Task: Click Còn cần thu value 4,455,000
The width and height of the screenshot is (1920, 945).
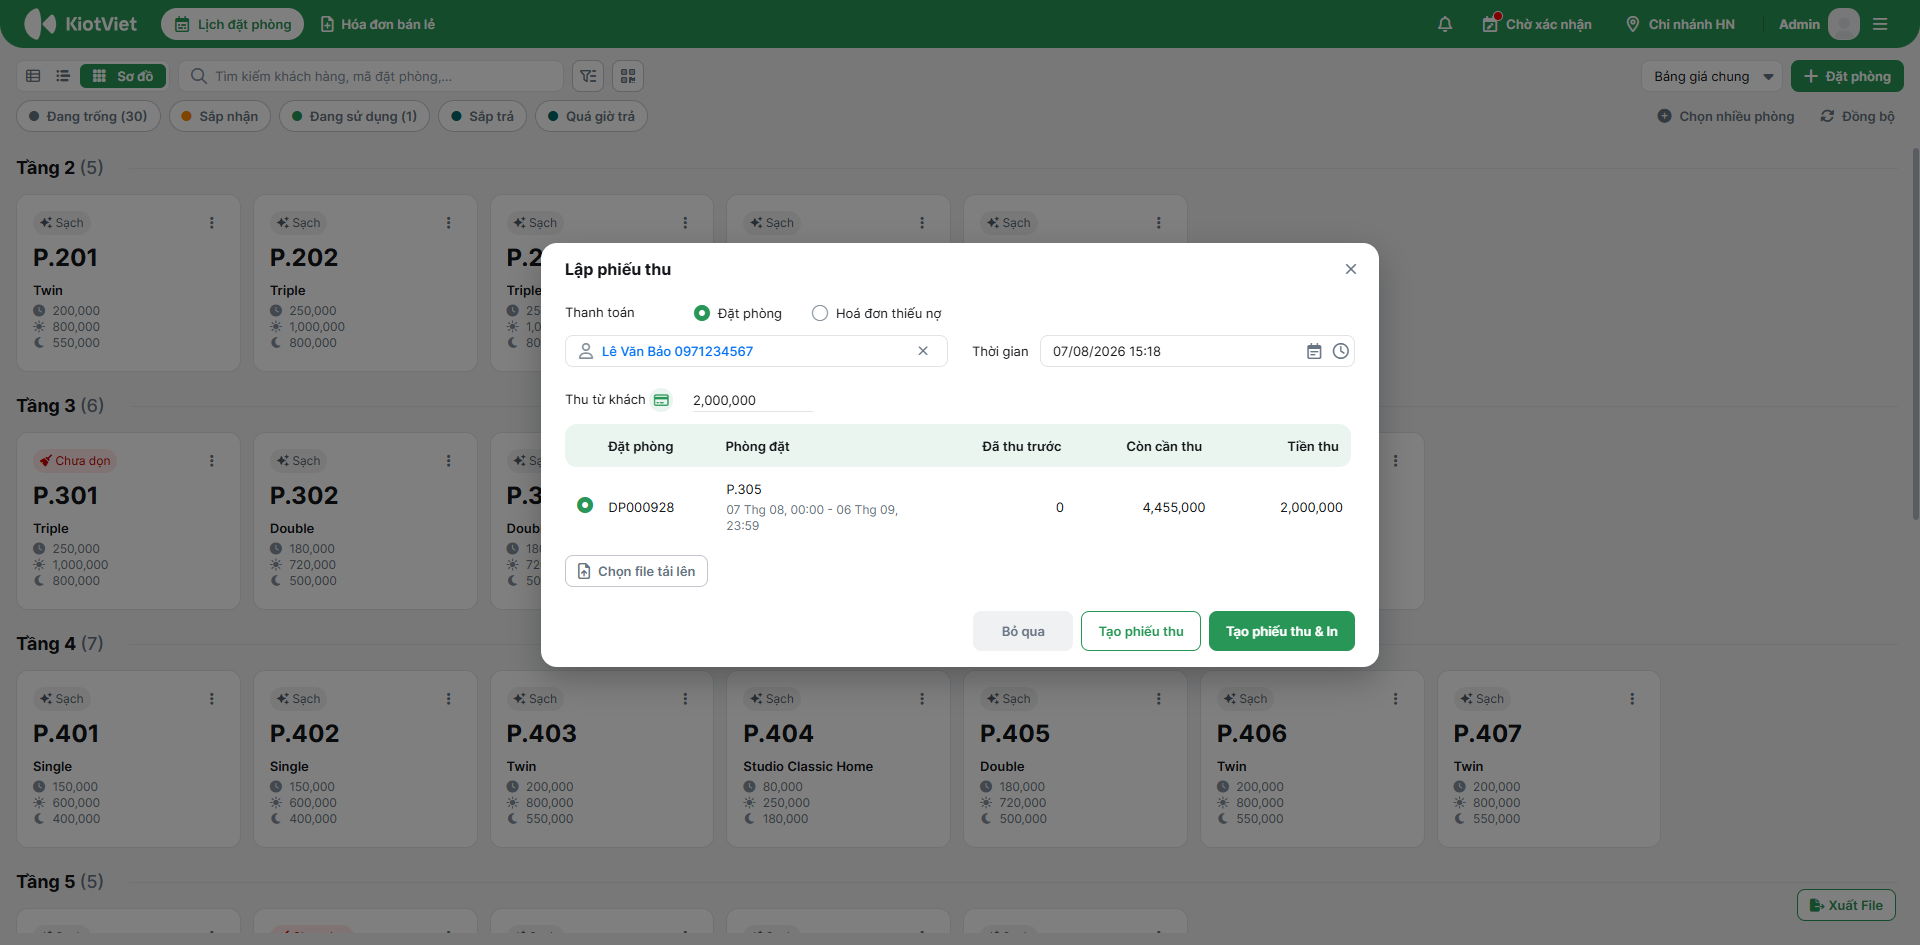Action: (x=1174, y=507)
